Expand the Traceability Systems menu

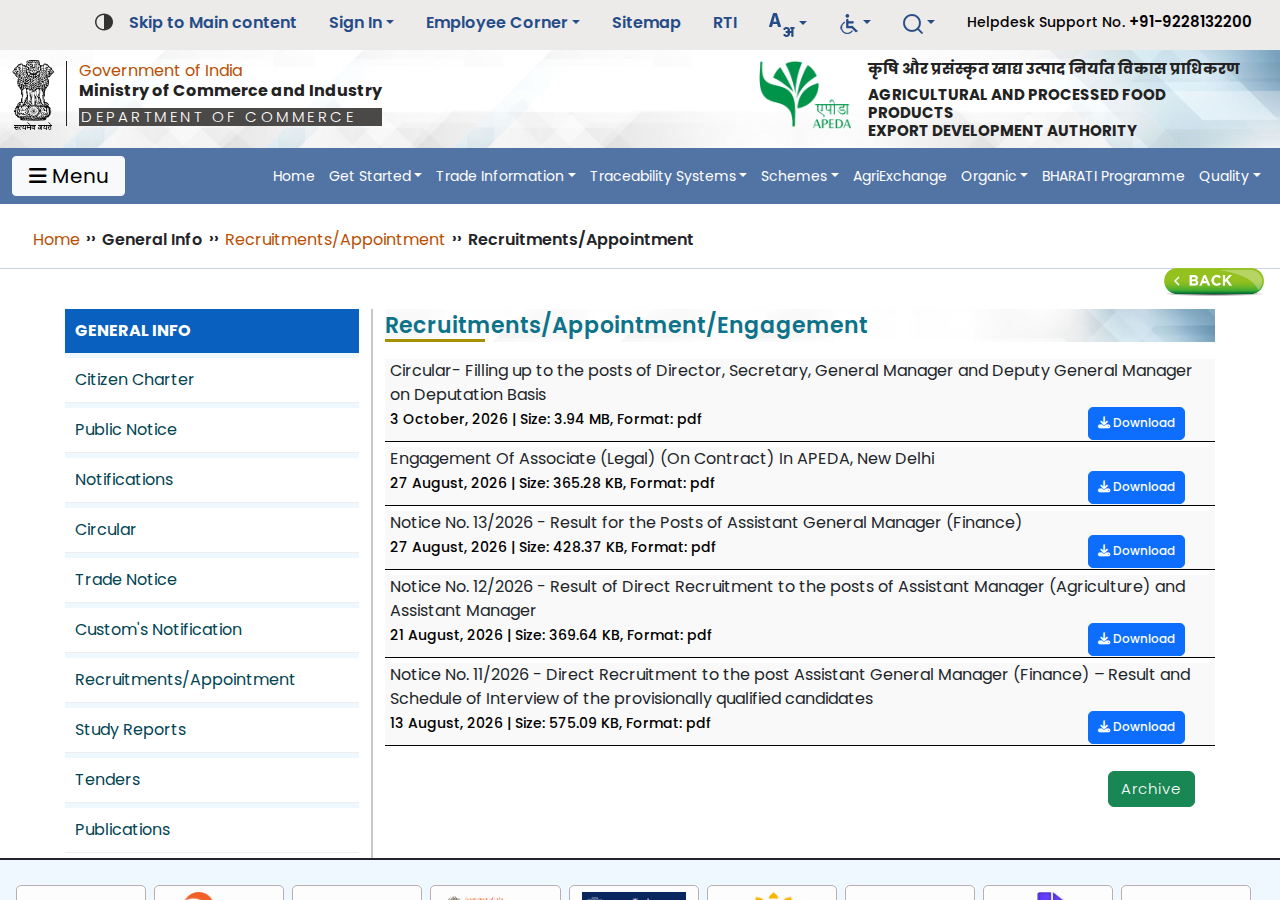pos(668,176)
